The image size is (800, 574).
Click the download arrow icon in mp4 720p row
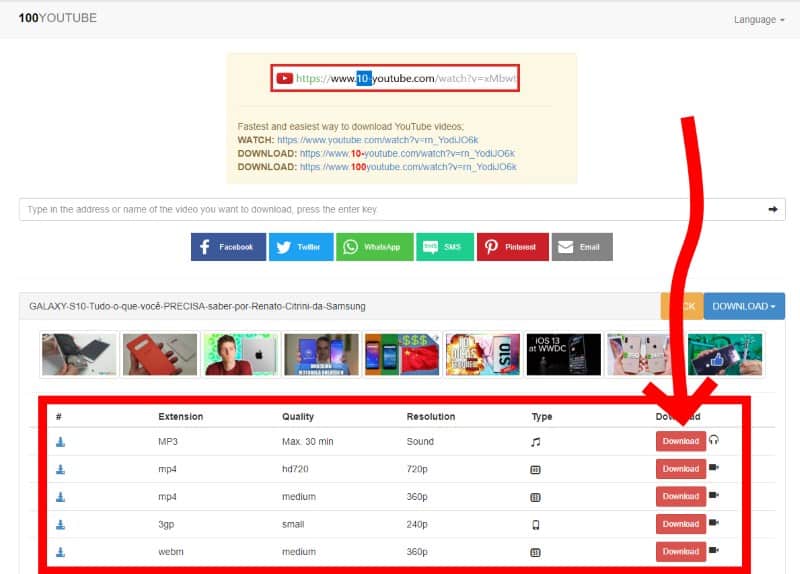[60, 469]
